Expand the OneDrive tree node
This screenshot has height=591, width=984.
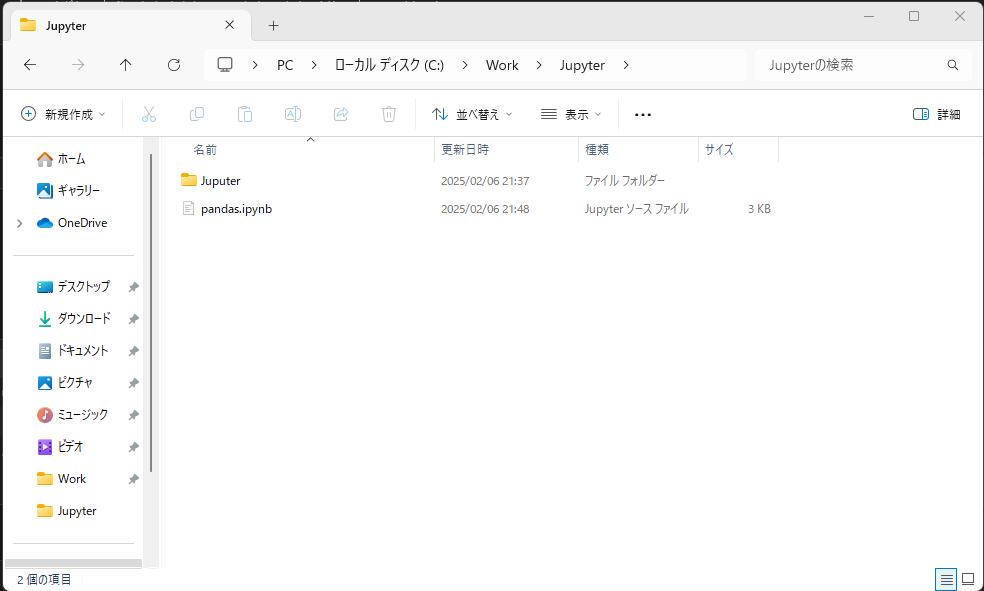19,223
